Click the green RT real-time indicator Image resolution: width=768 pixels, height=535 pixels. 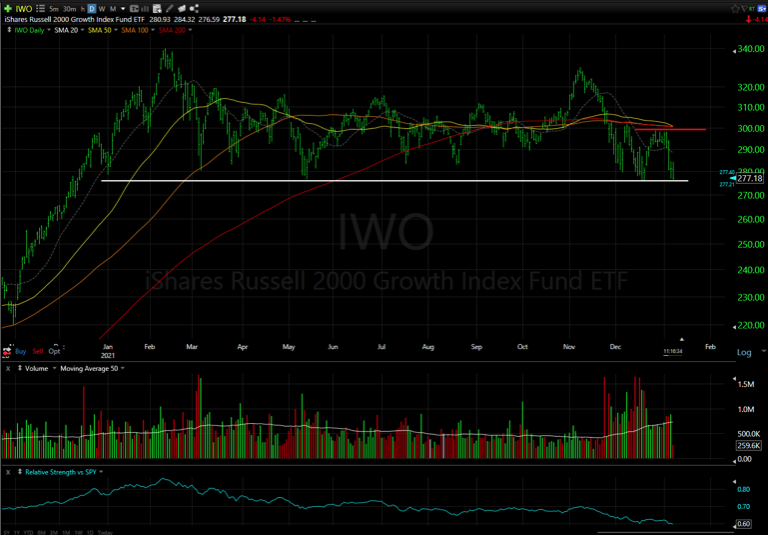pos(752,9)
